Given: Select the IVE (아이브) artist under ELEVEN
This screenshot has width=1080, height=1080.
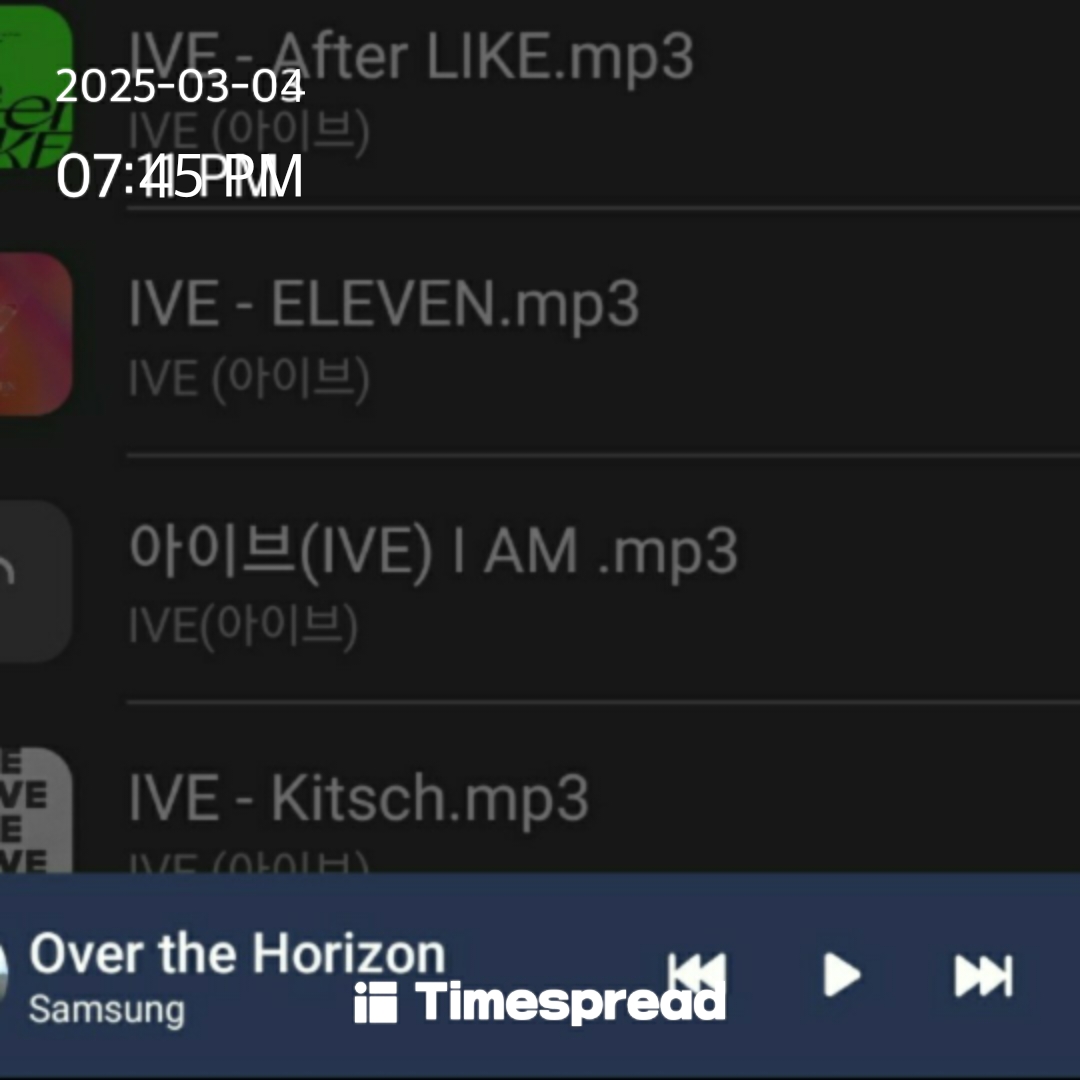Looking at the screenshot, I should tap(249, 378).
